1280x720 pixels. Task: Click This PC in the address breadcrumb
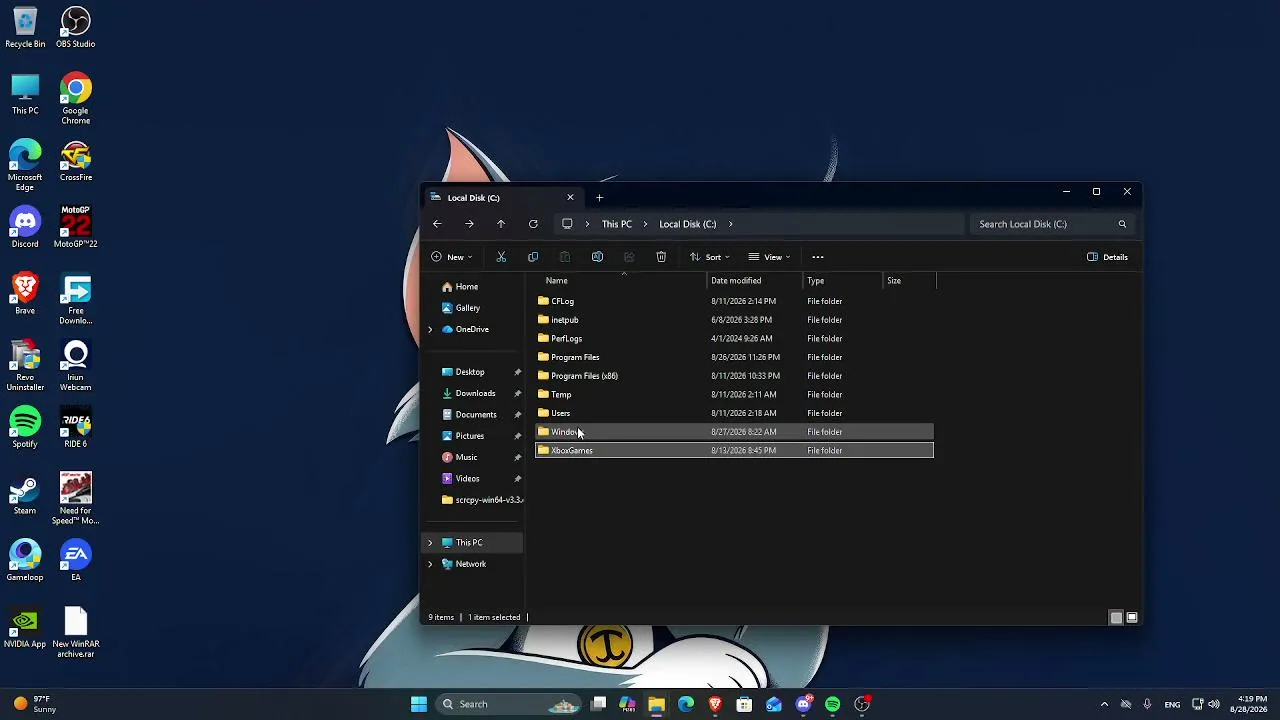[x=617, y=224]
